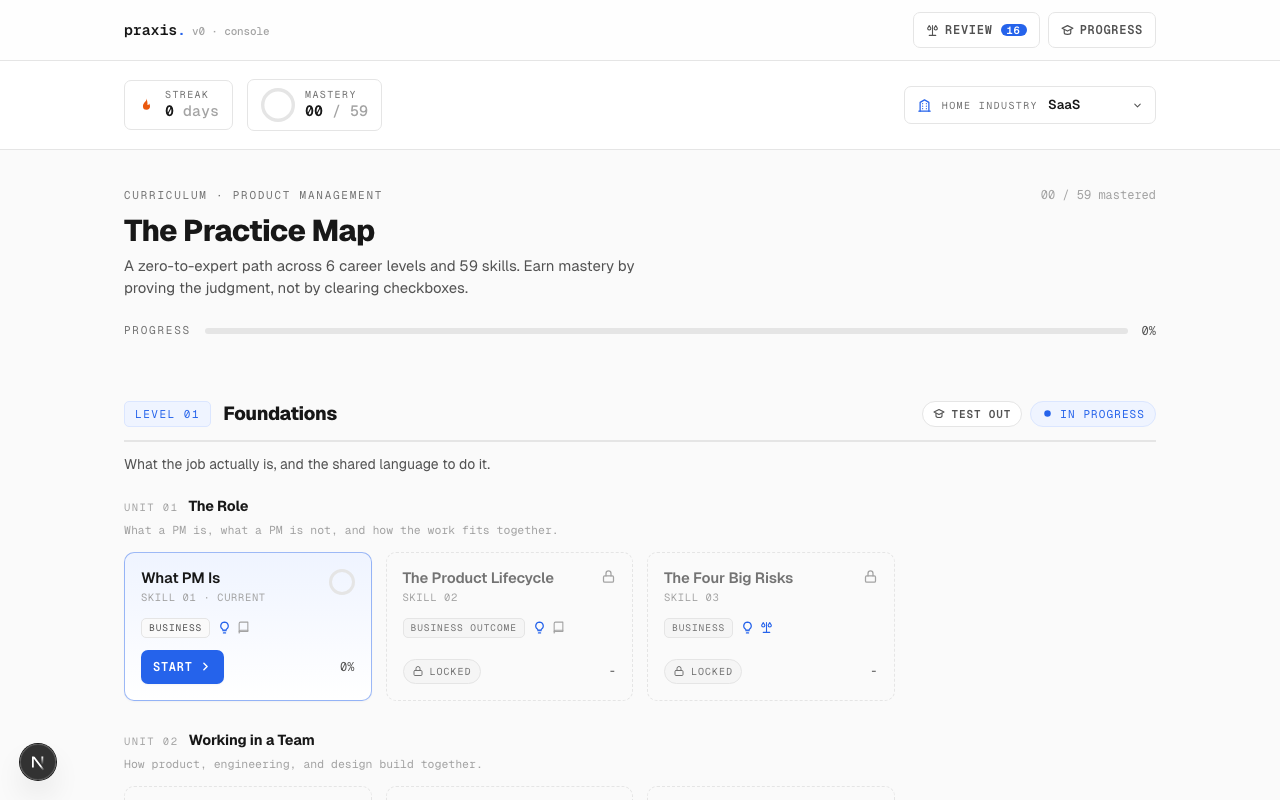Click the v0 · console label
Viewport: 1280px width, 800px height.
point(231,32)
